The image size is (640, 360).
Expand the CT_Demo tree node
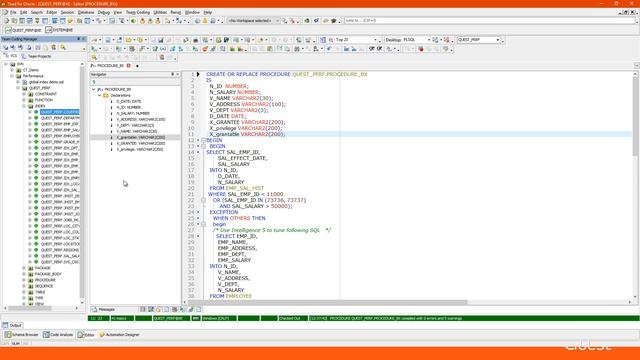12,70
